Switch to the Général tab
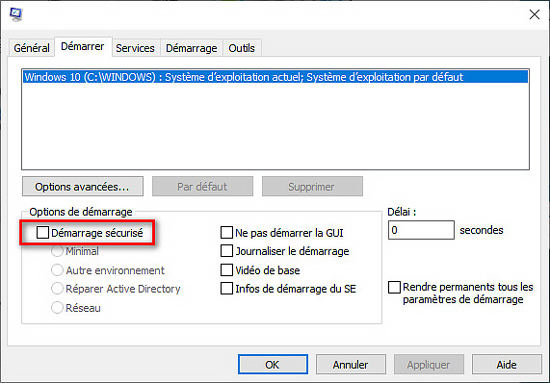The image size is (550, 383). (x=31, y=48)
